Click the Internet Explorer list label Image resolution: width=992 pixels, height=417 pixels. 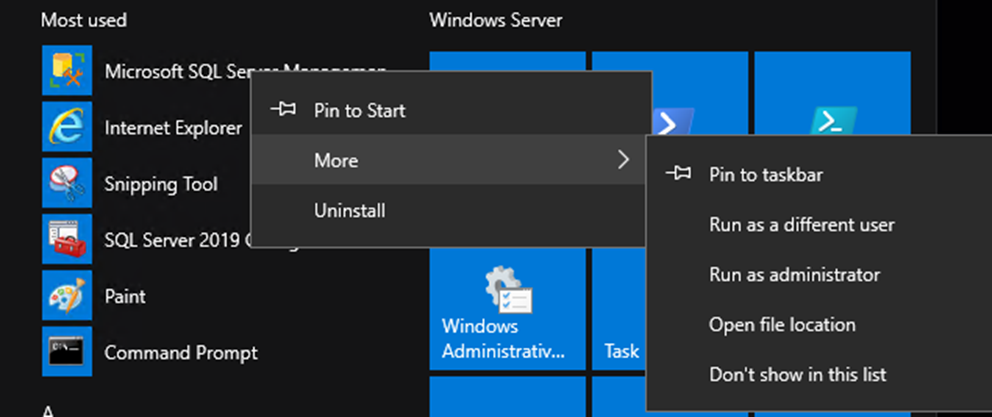click(x=173, y=128)
